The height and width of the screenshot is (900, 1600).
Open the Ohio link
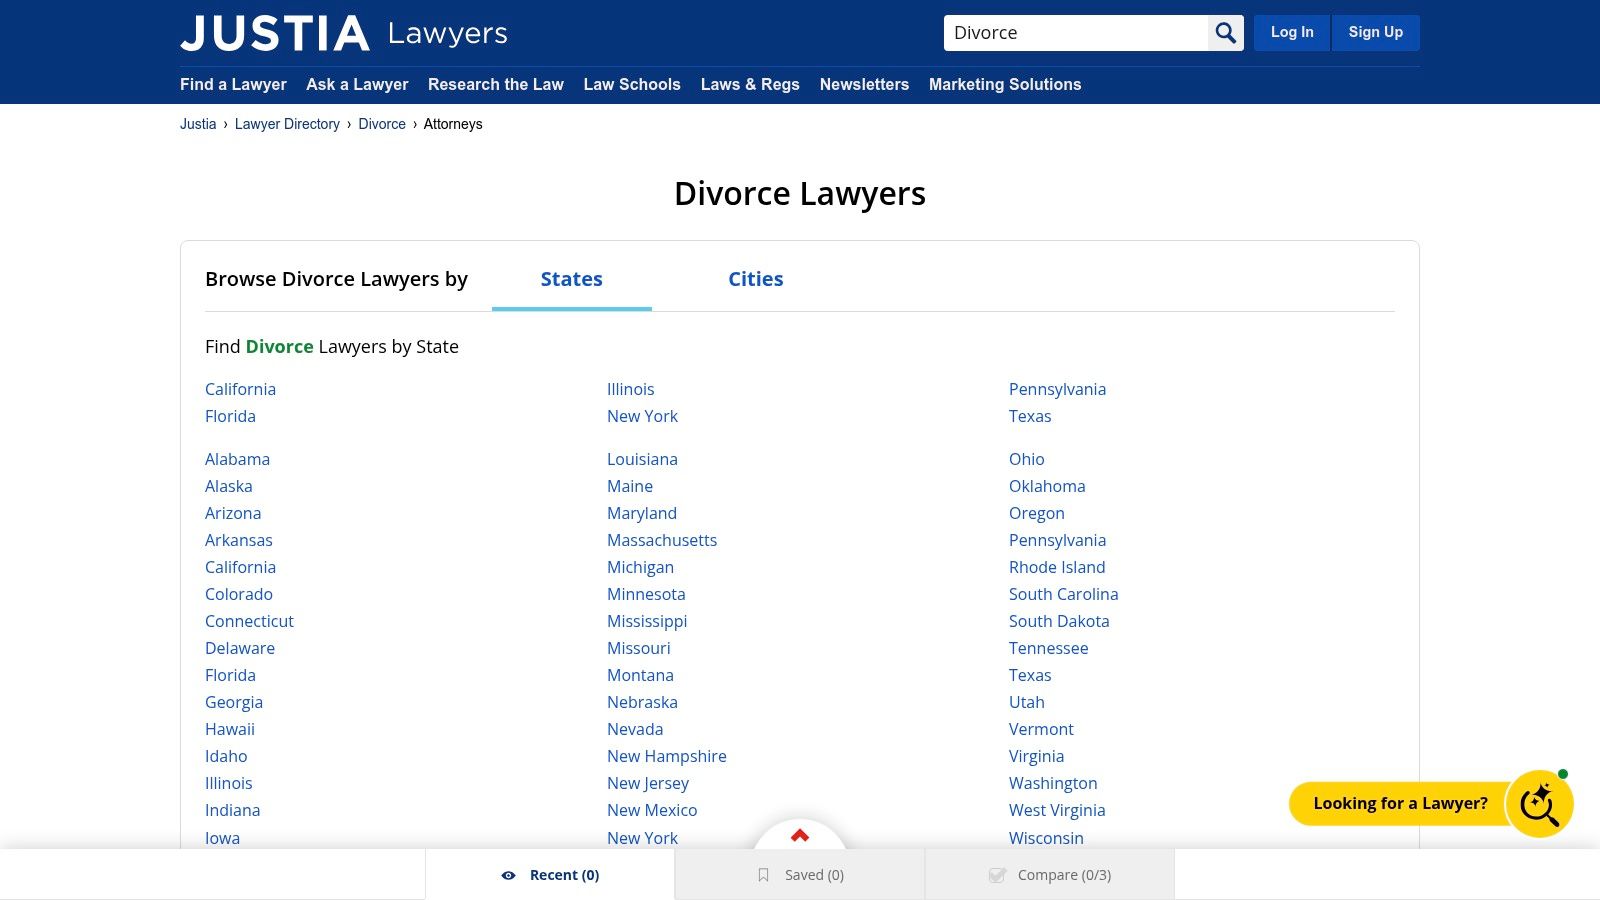coord(1027,459)
